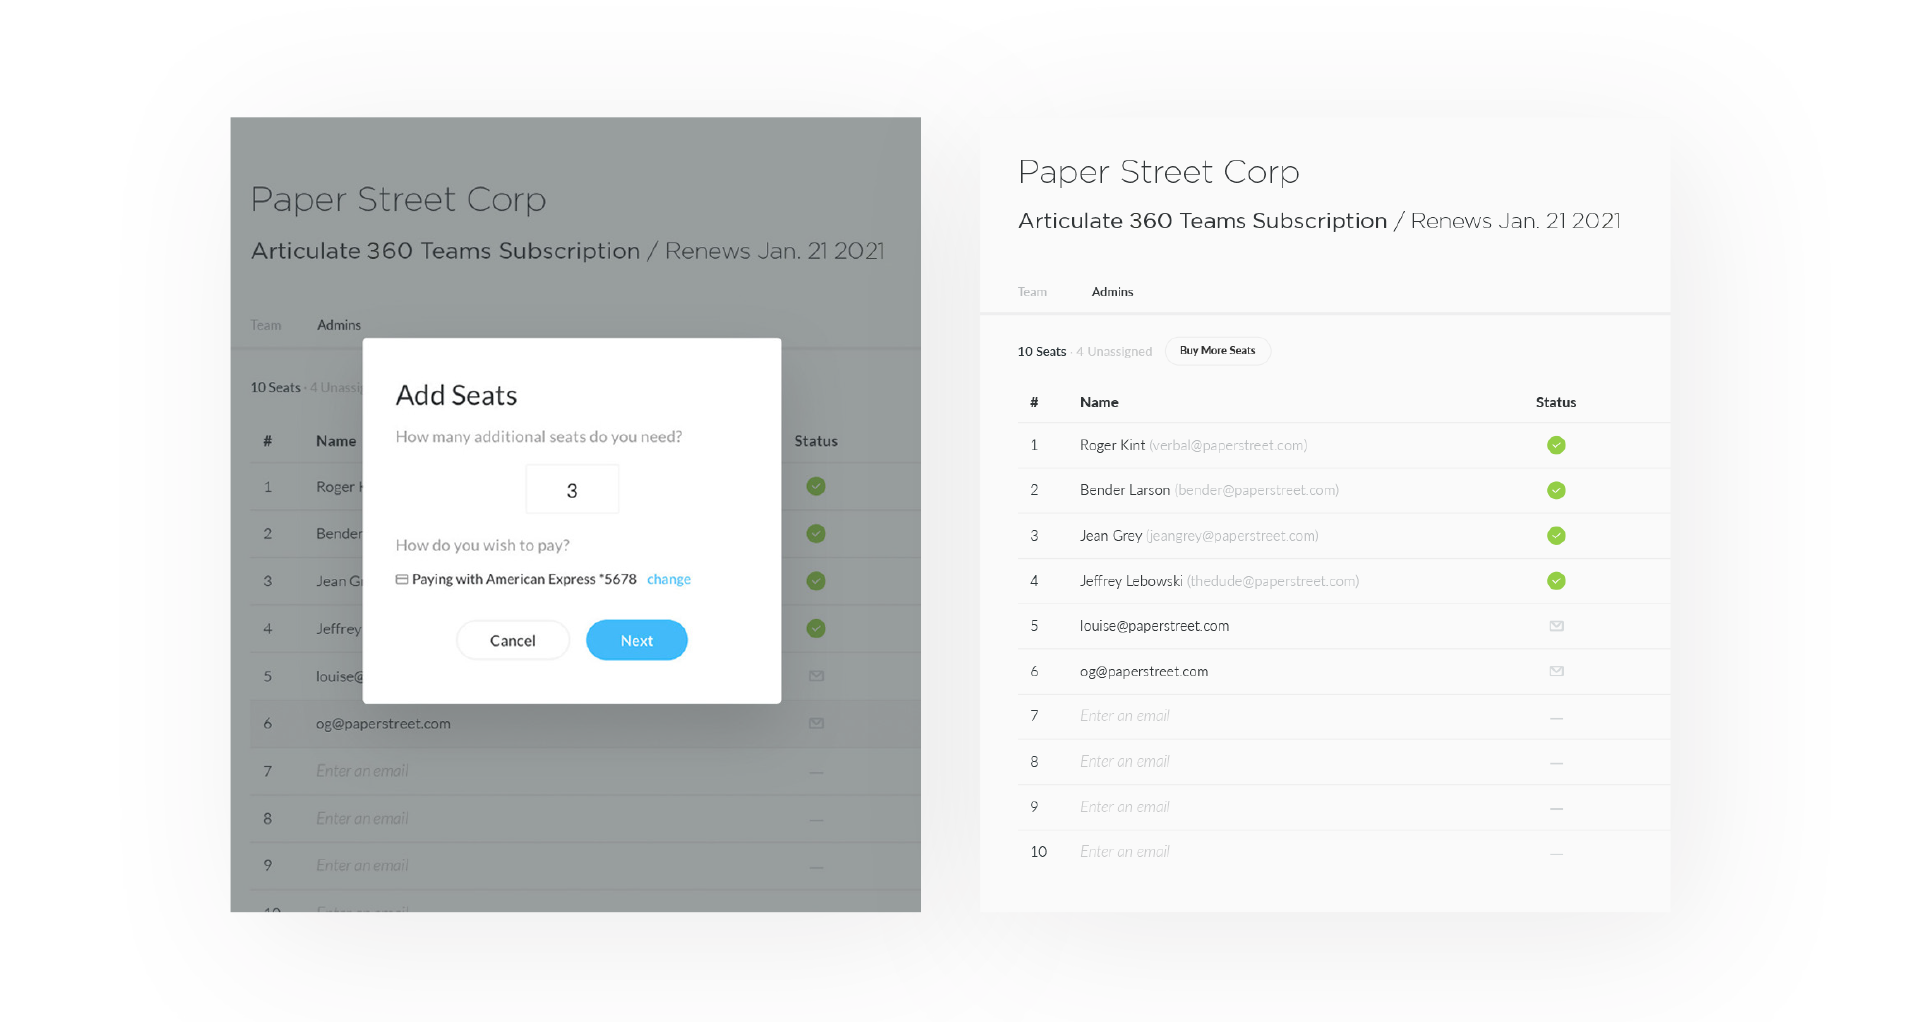Image resolution: width=1920 pixels, height=1022 pixels.
Task: Switch to the Team tab
Action: coord(1031,291)
